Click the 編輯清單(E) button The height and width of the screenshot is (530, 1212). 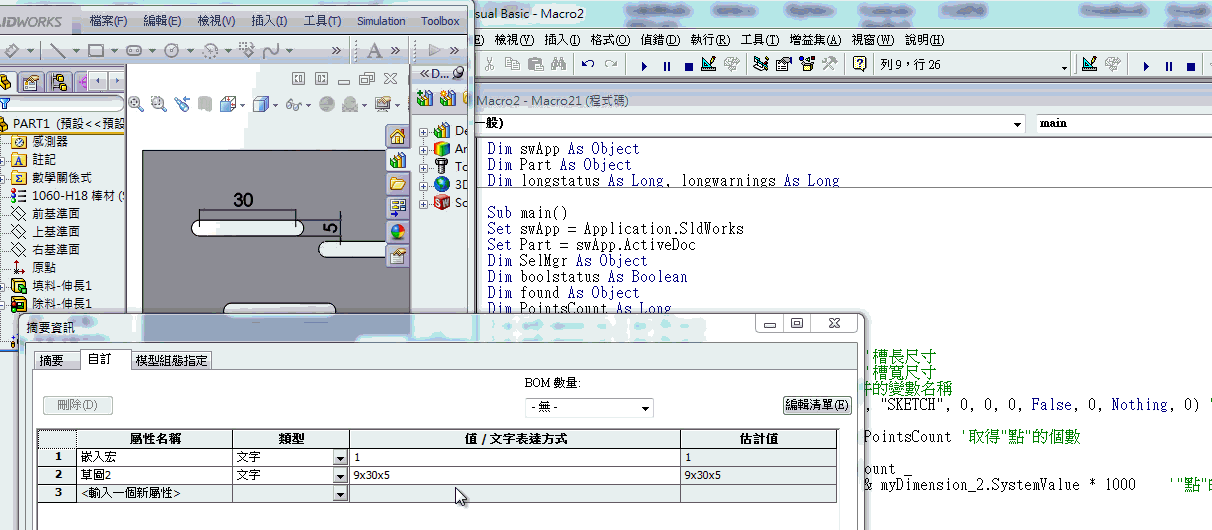816,405
